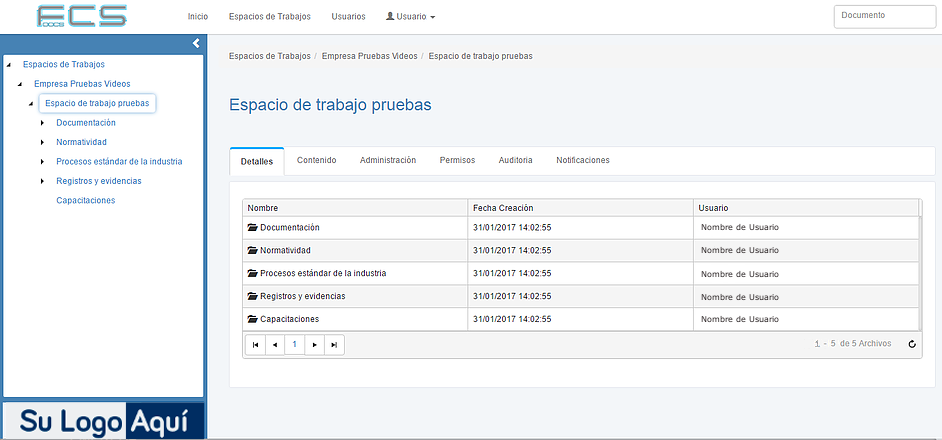Collapse the Empresa Pruebas Videos node
This screenshot has height=440, width=942.
pyautogui.click(x=19, y=84)
